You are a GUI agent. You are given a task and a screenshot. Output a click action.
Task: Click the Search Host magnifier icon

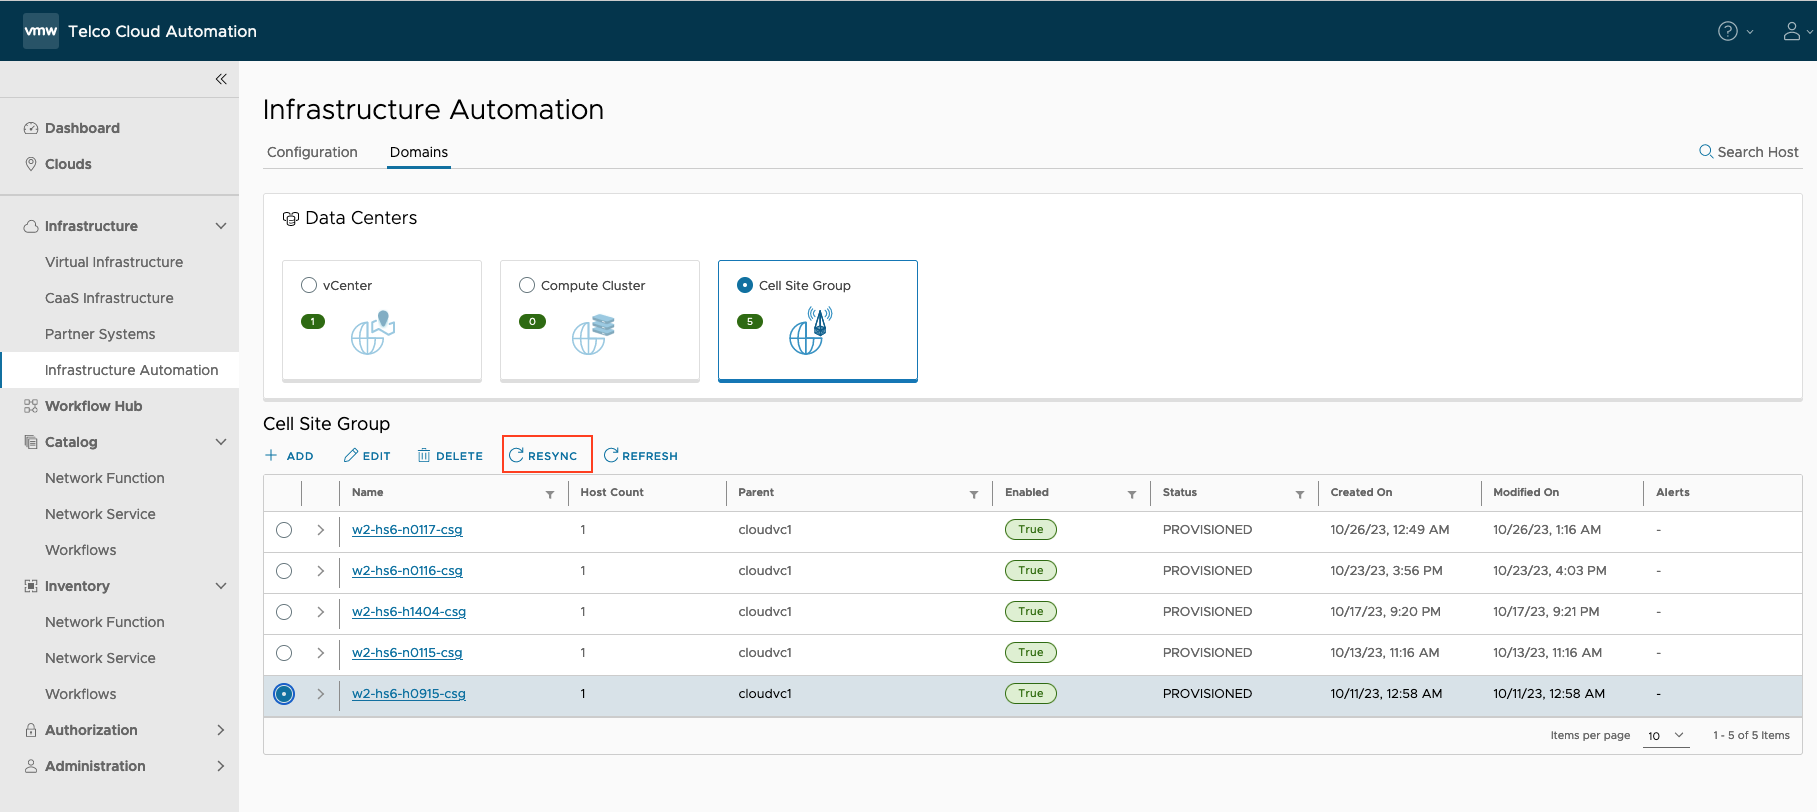1706,151
